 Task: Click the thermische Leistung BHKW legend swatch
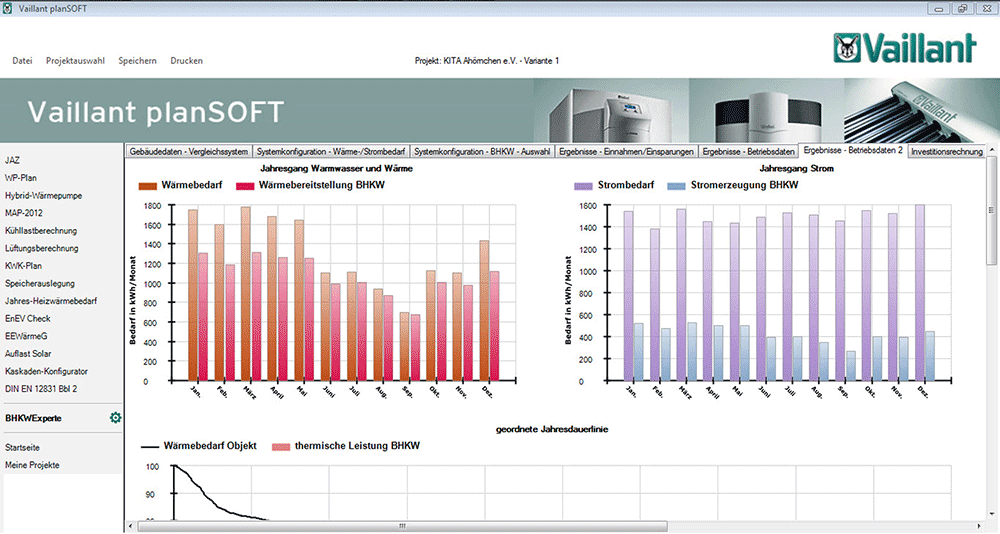click(x=281, y=447)
